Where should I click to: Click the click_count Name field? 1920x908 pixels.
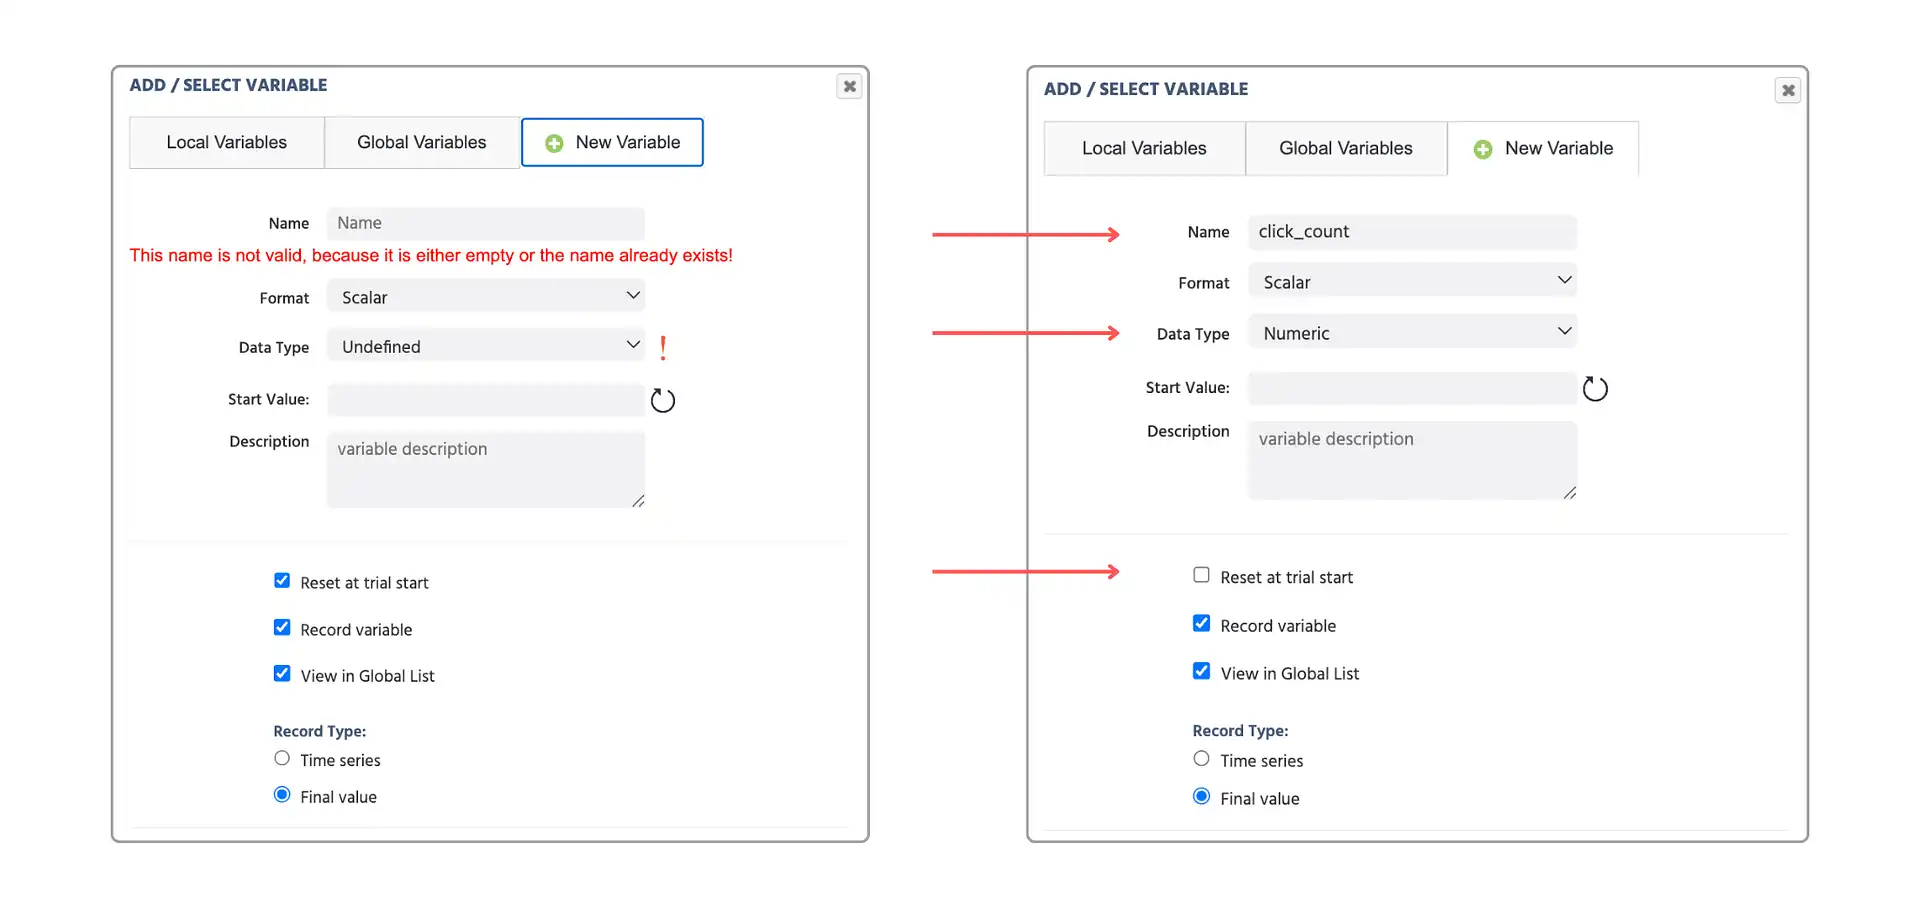tap(1412, 232)
